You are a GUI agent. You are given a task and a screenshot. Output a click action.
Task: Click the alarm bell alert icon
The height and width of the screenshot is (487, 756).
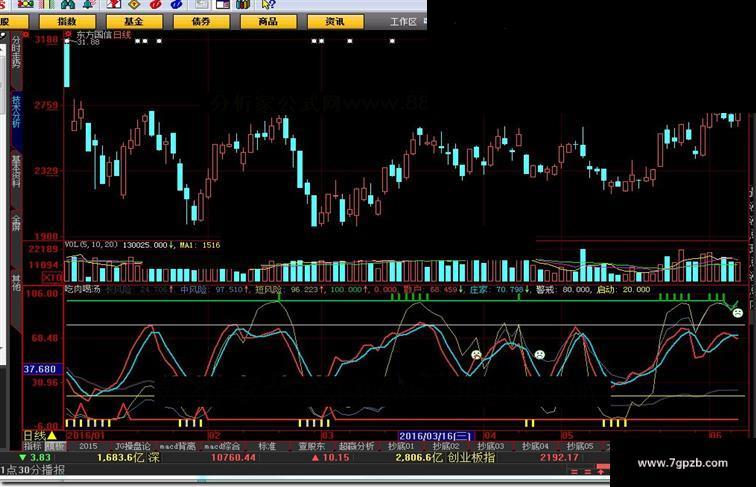click(89, 4)
